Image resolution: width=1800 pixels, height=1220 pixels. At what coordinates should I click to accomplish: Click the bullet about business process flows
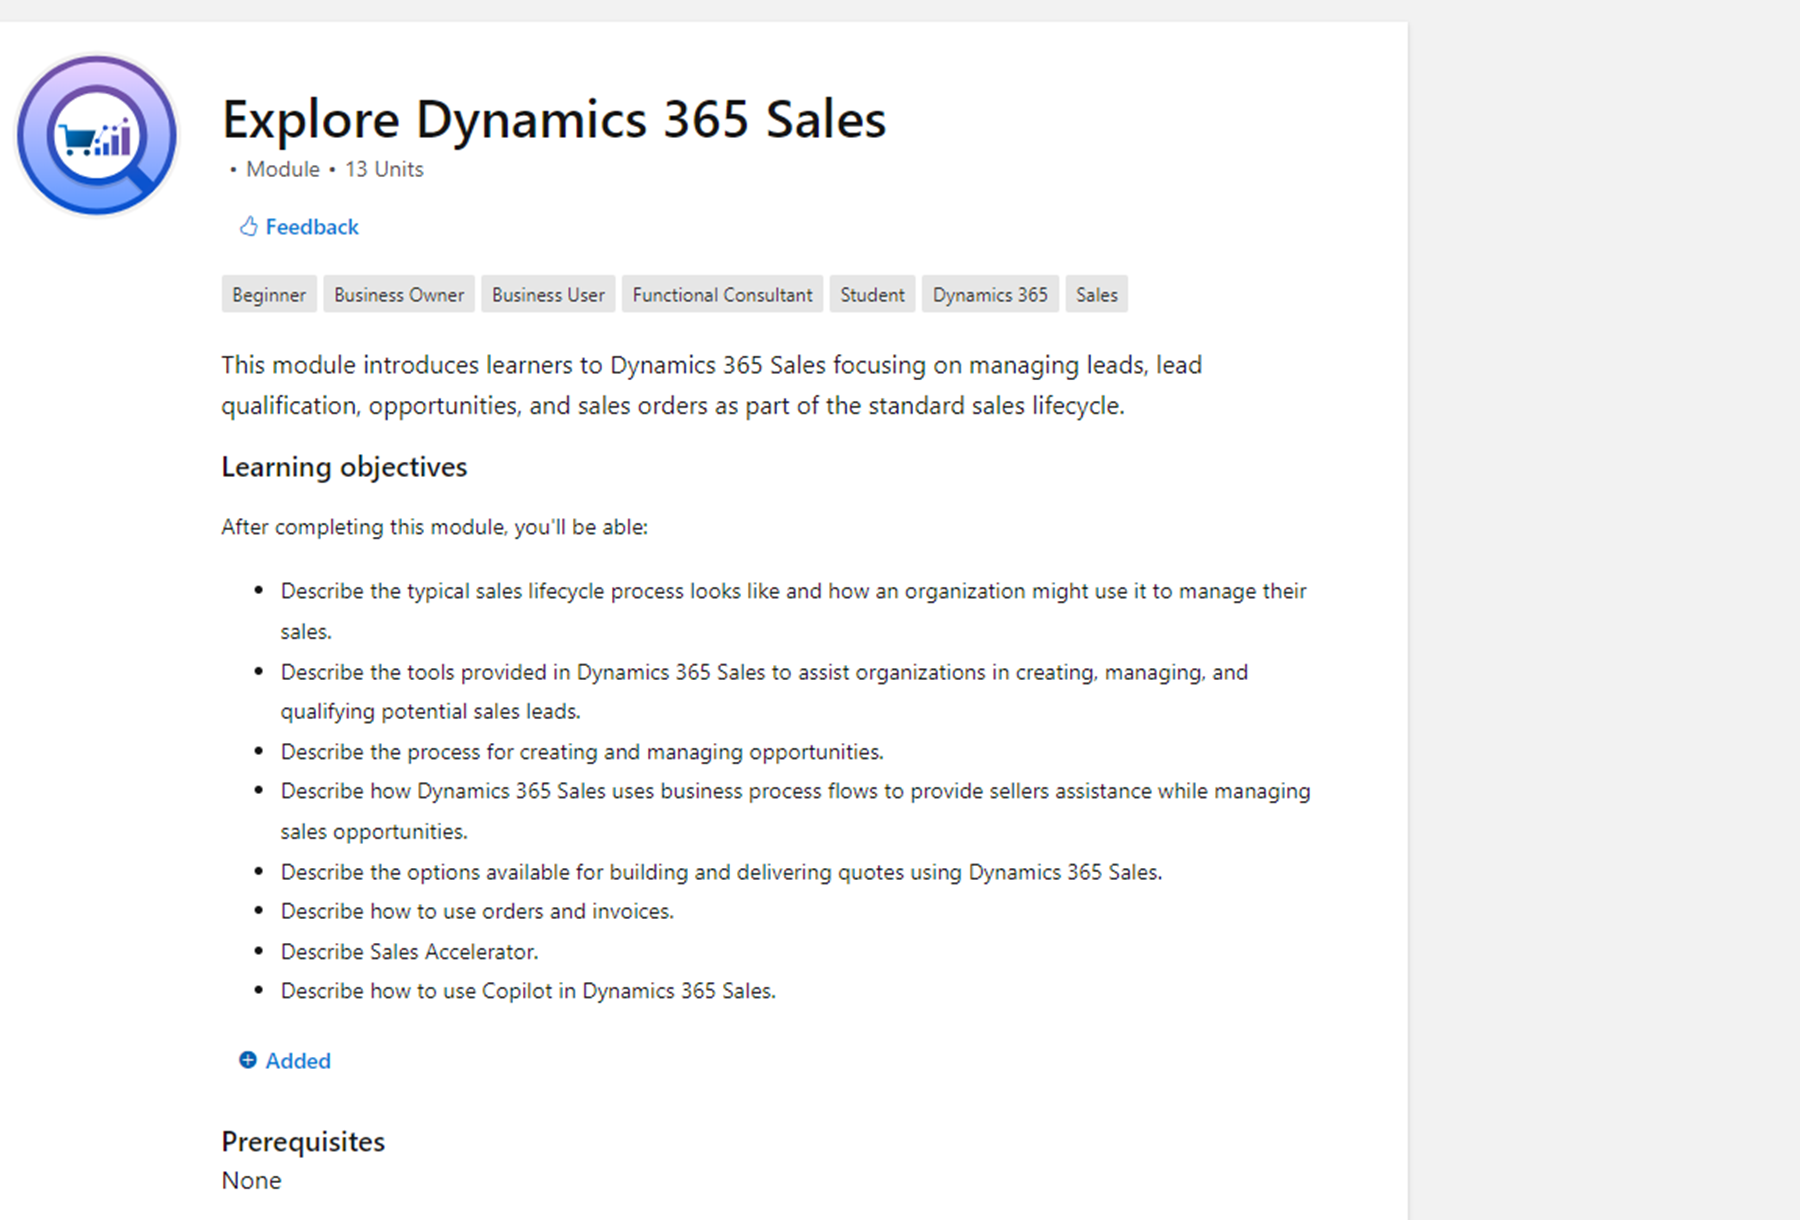tap(795, 811)
